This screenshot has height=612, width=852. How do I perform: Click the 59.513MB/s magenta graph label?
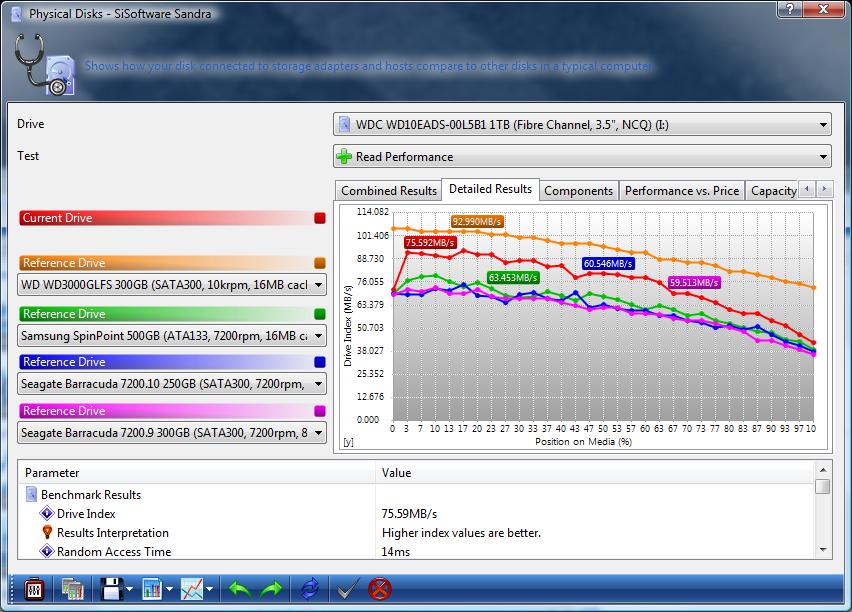click(694, 283)
